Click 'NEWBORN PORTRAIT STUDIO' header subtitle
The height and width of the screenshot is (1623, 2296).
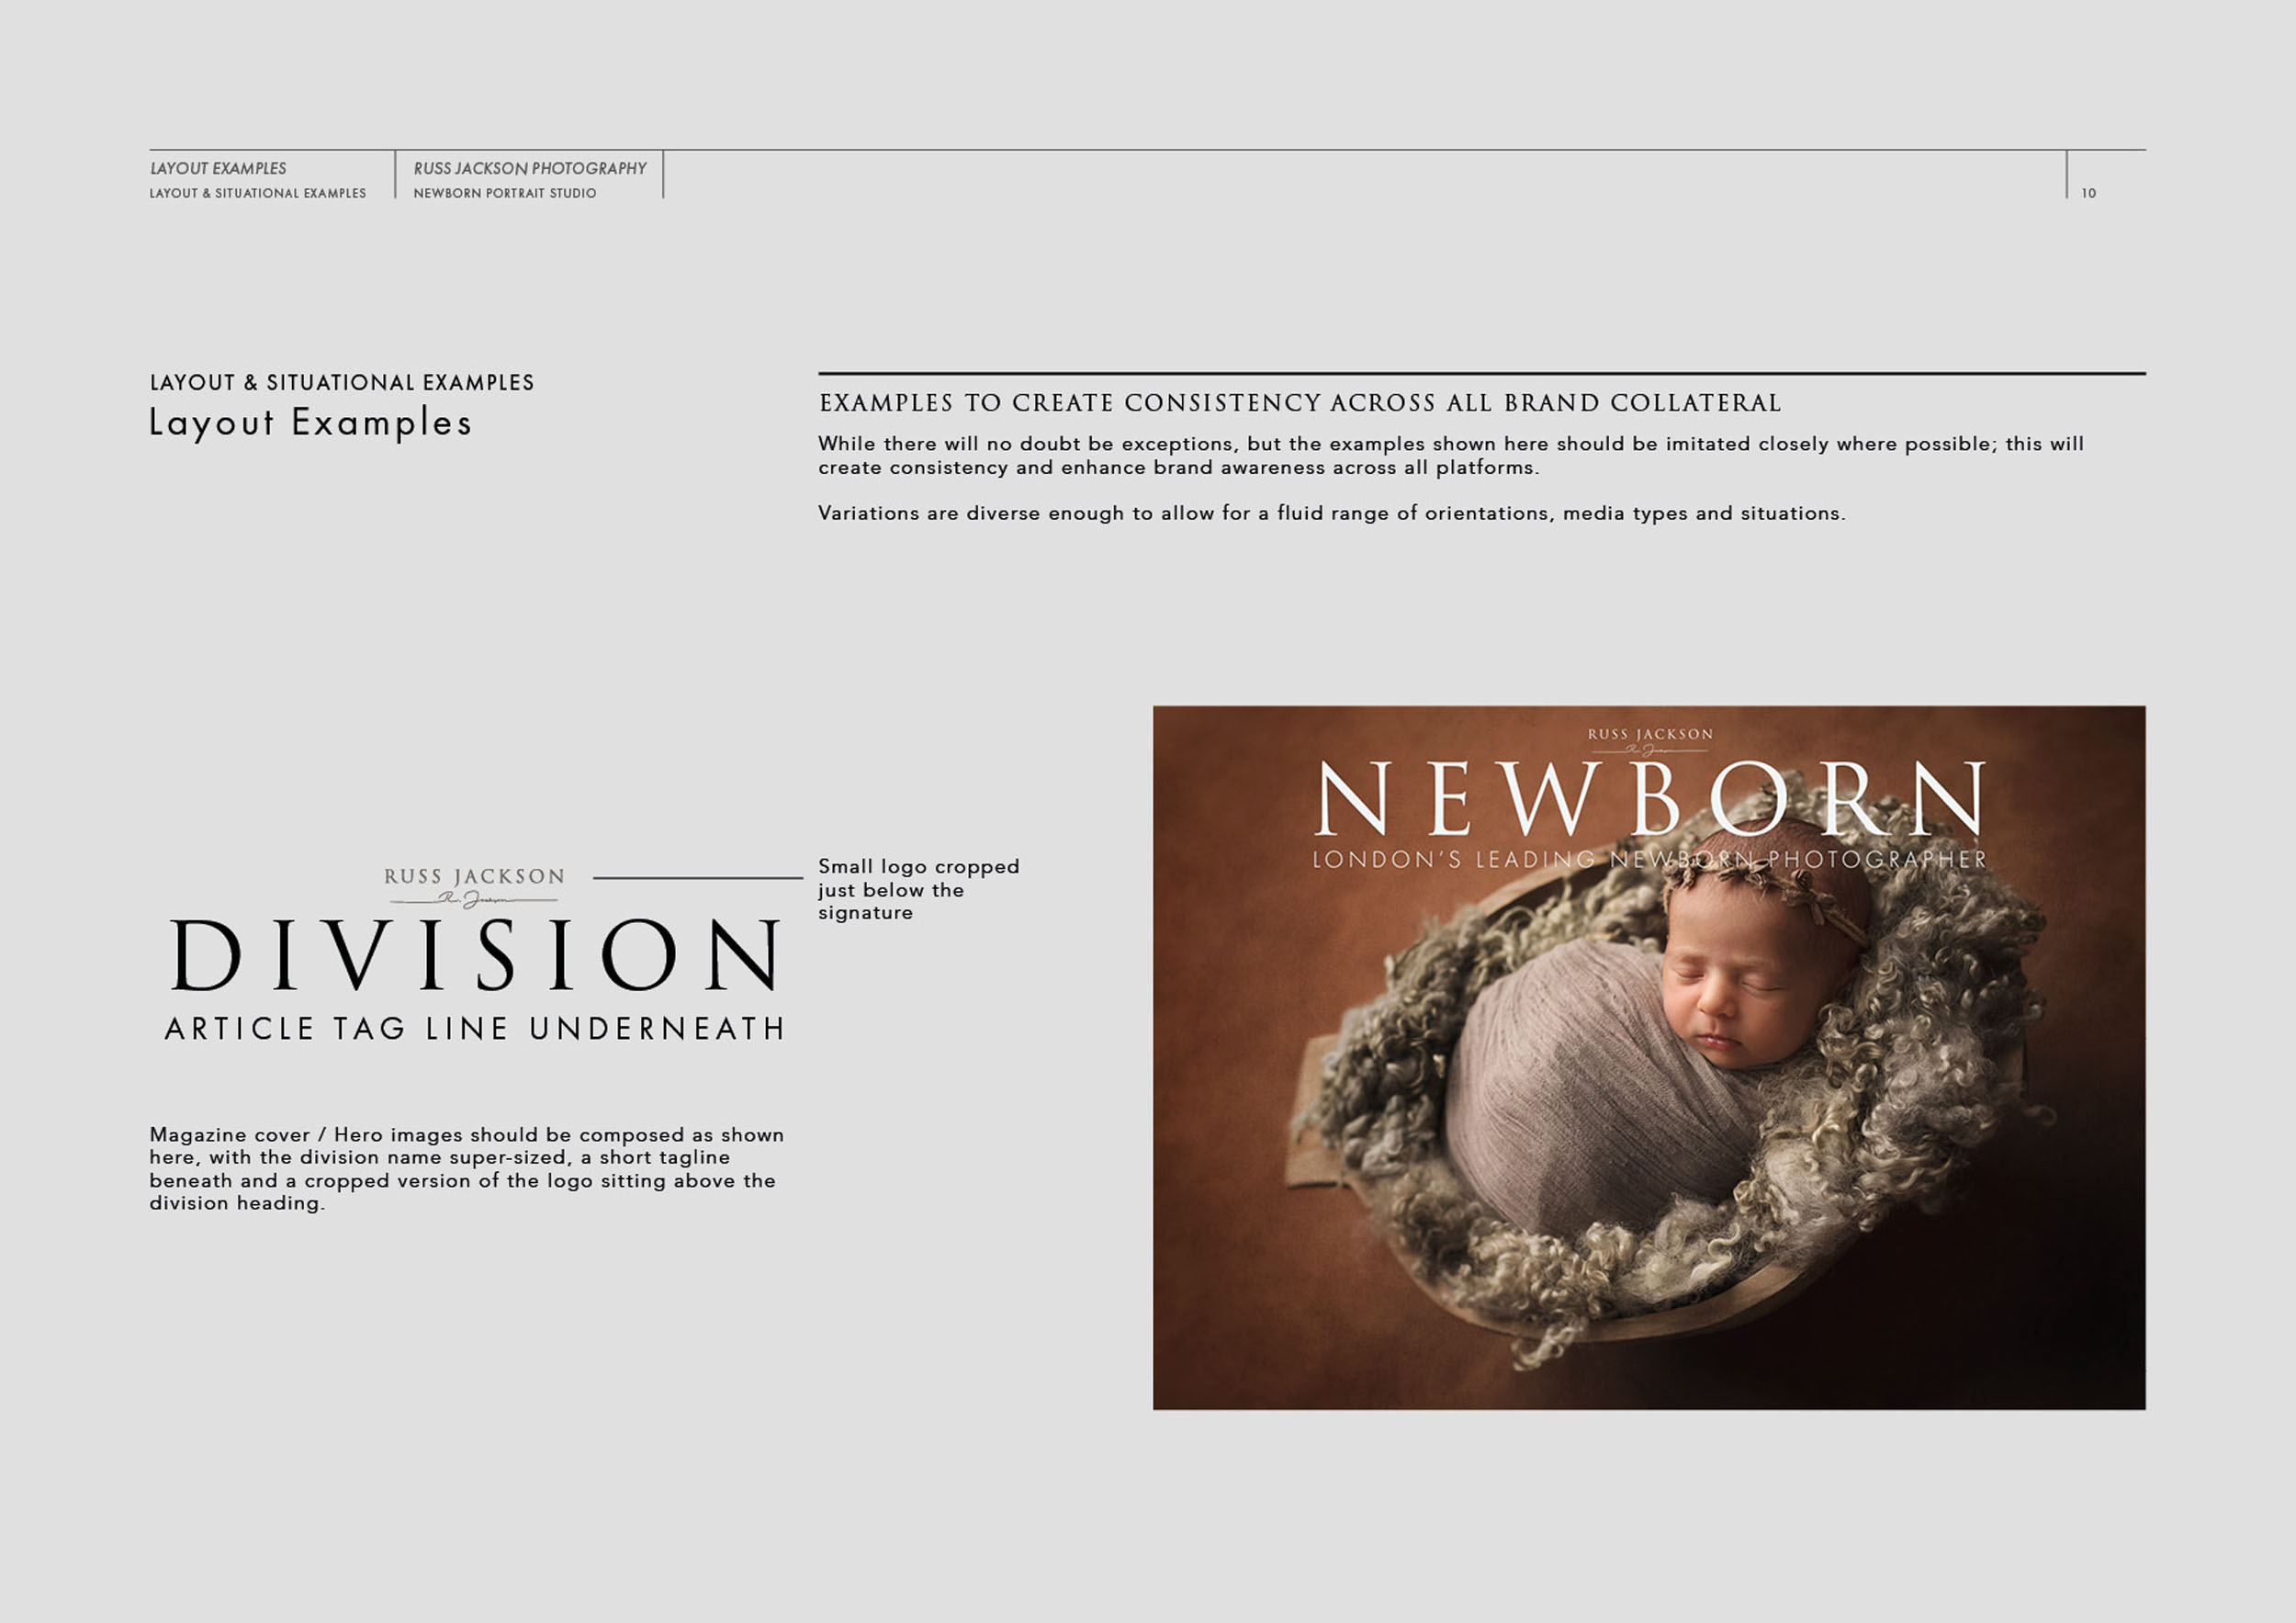click(505, 193)
